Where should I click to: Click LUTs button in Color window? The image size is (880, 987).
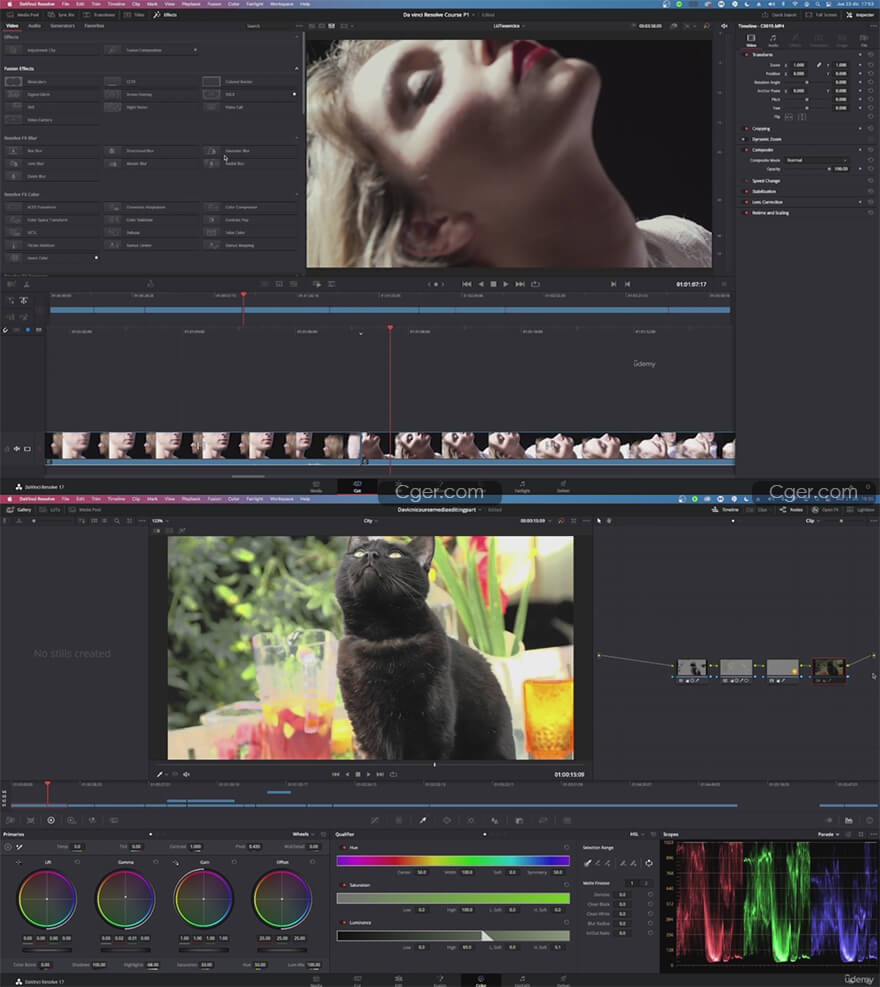pos(50,509)
